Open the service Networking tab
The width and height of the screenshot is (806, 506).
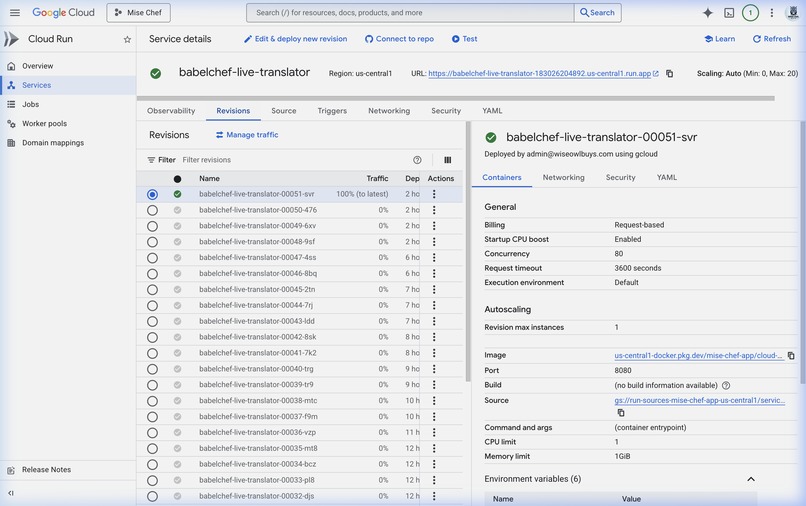(x=389, y=111)
